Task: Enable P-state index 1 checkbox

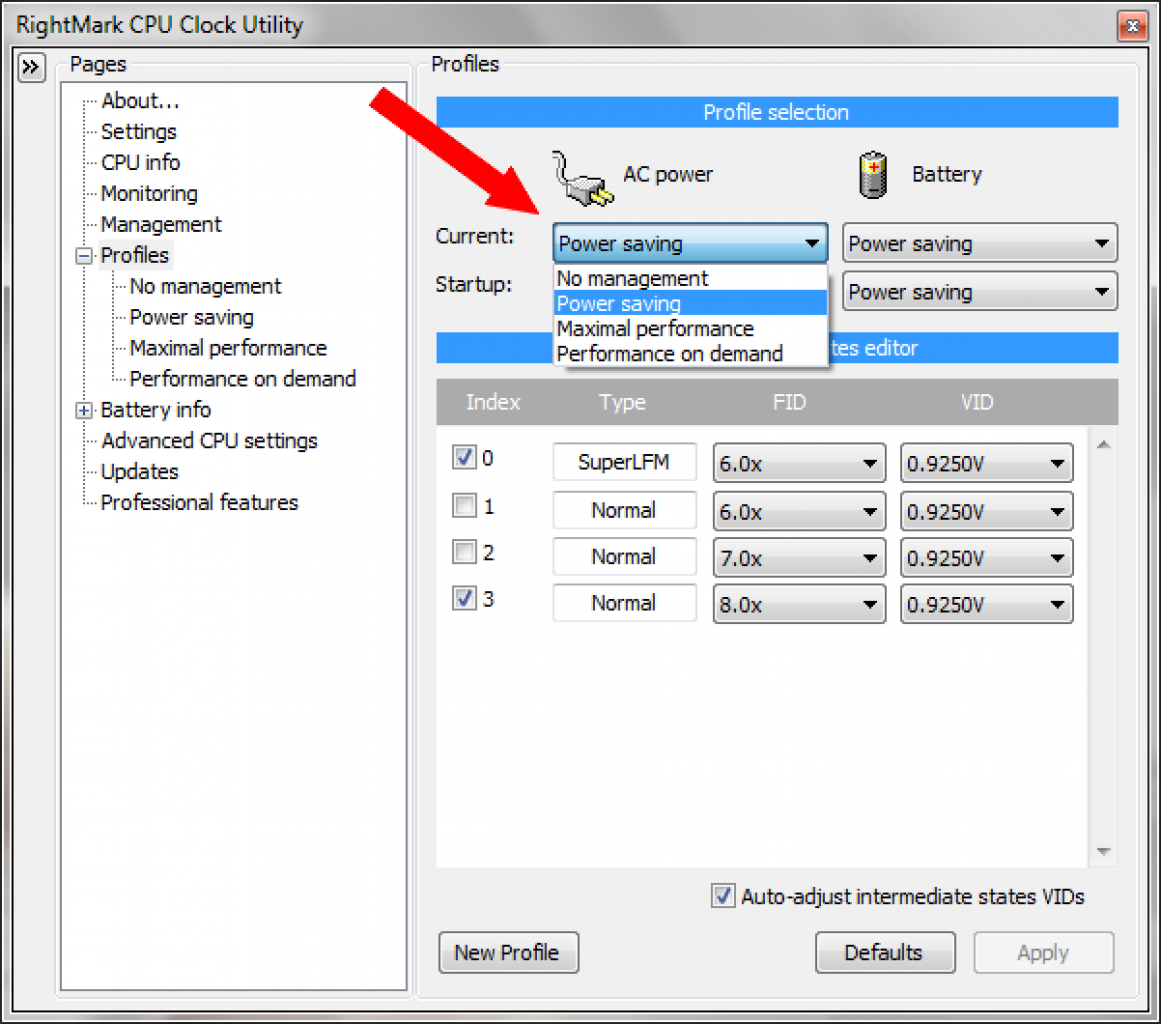Action: pyautogui.click(x=464, y=506)
